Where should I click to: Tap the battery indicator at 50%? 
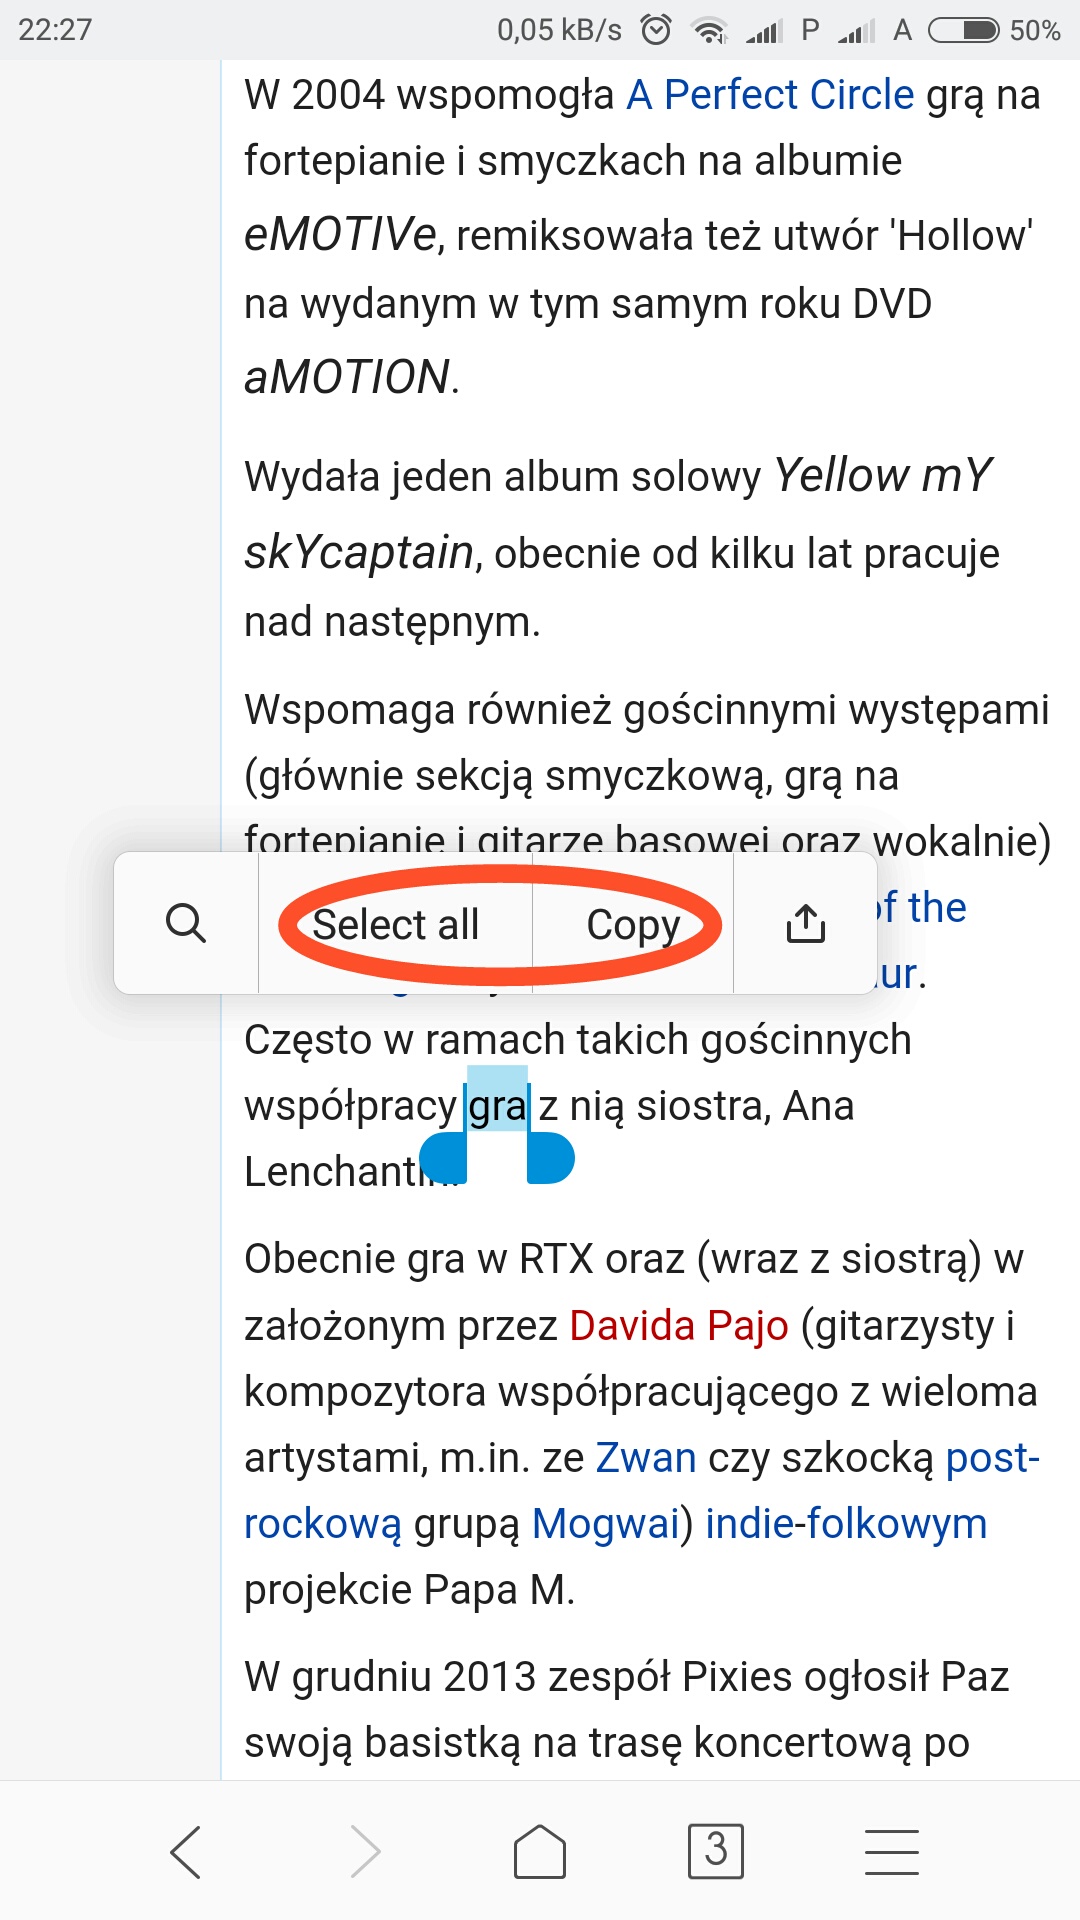click(x=964, y=30)
